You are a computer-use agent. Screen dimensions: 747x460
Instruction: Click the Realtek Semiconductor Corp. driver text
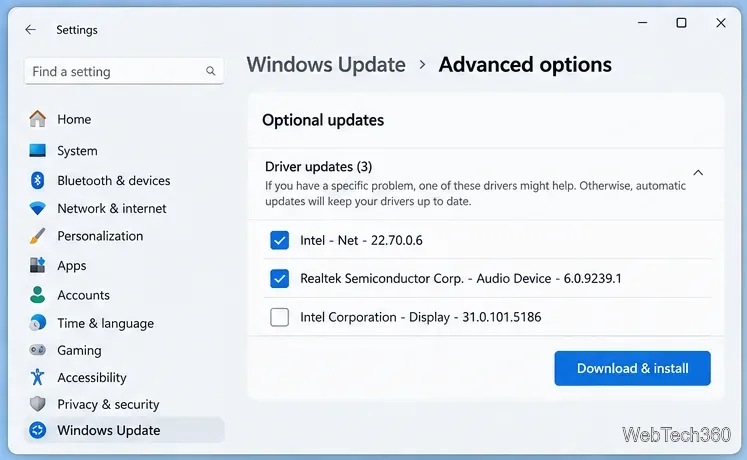coord(461,279)
